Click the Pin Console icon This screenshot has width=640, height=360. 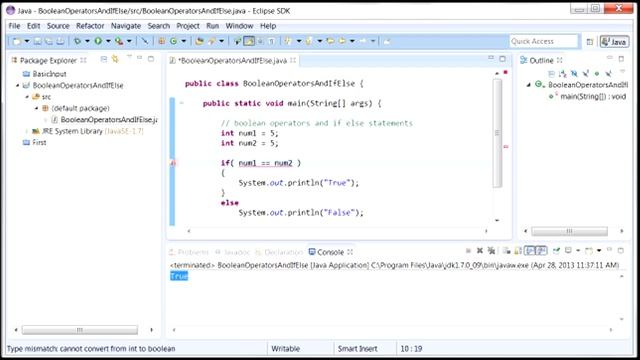click(556, 250)
